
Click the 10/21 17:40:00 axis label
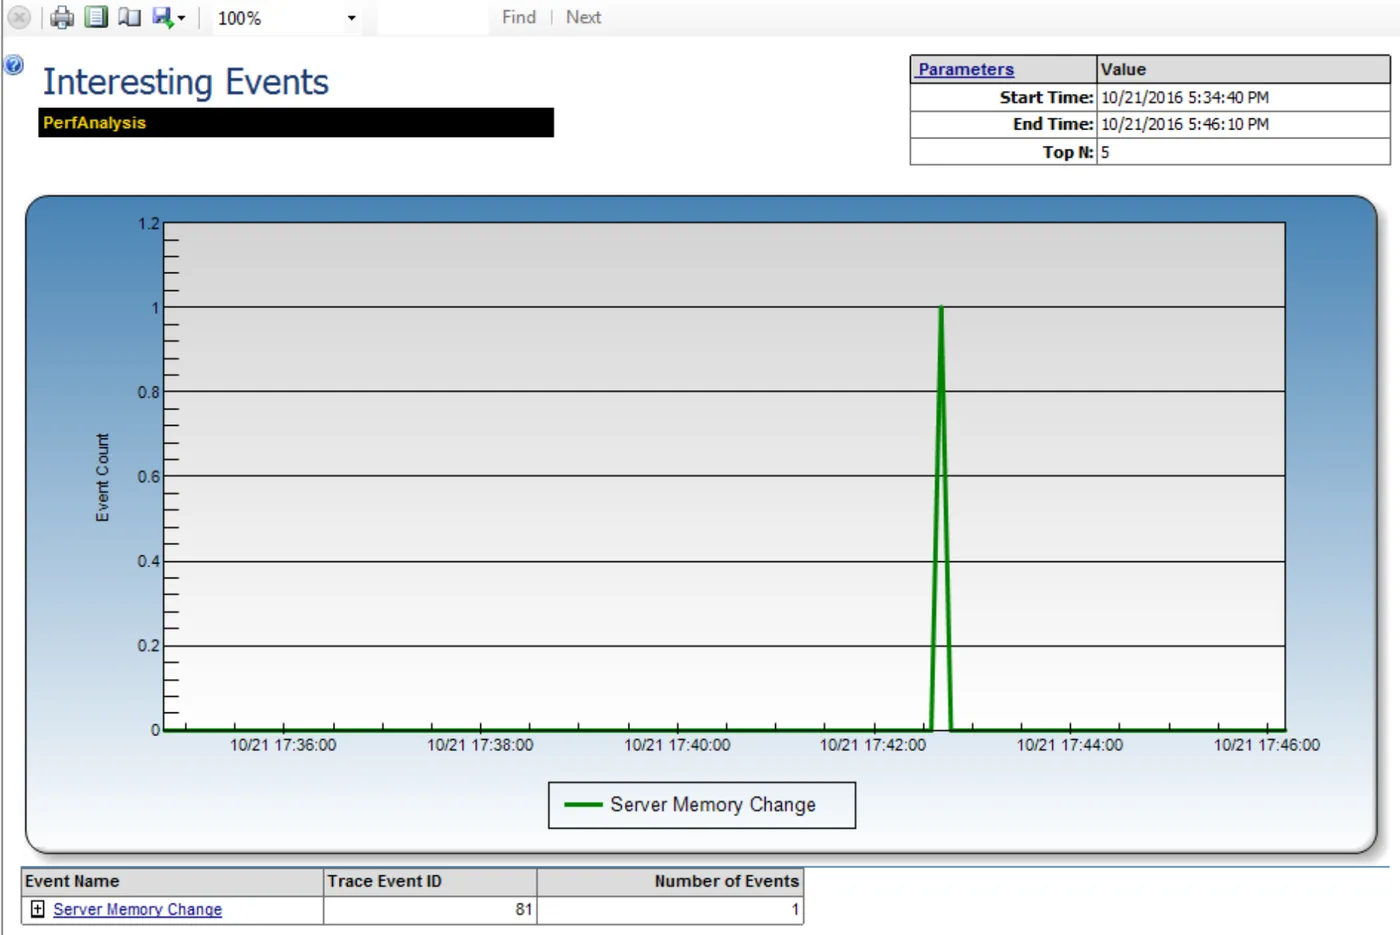[677, 745]
